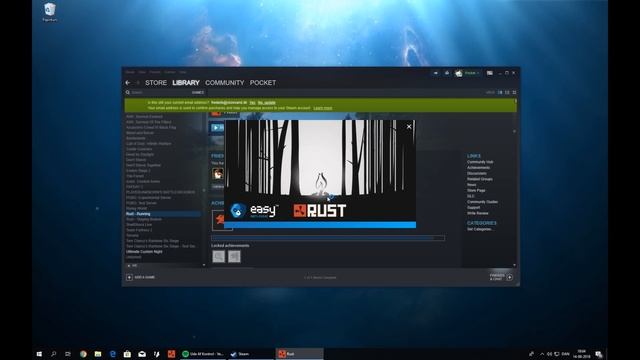Open the POCKET profile tab
The image size is (640, 360).
coord(263,83)
